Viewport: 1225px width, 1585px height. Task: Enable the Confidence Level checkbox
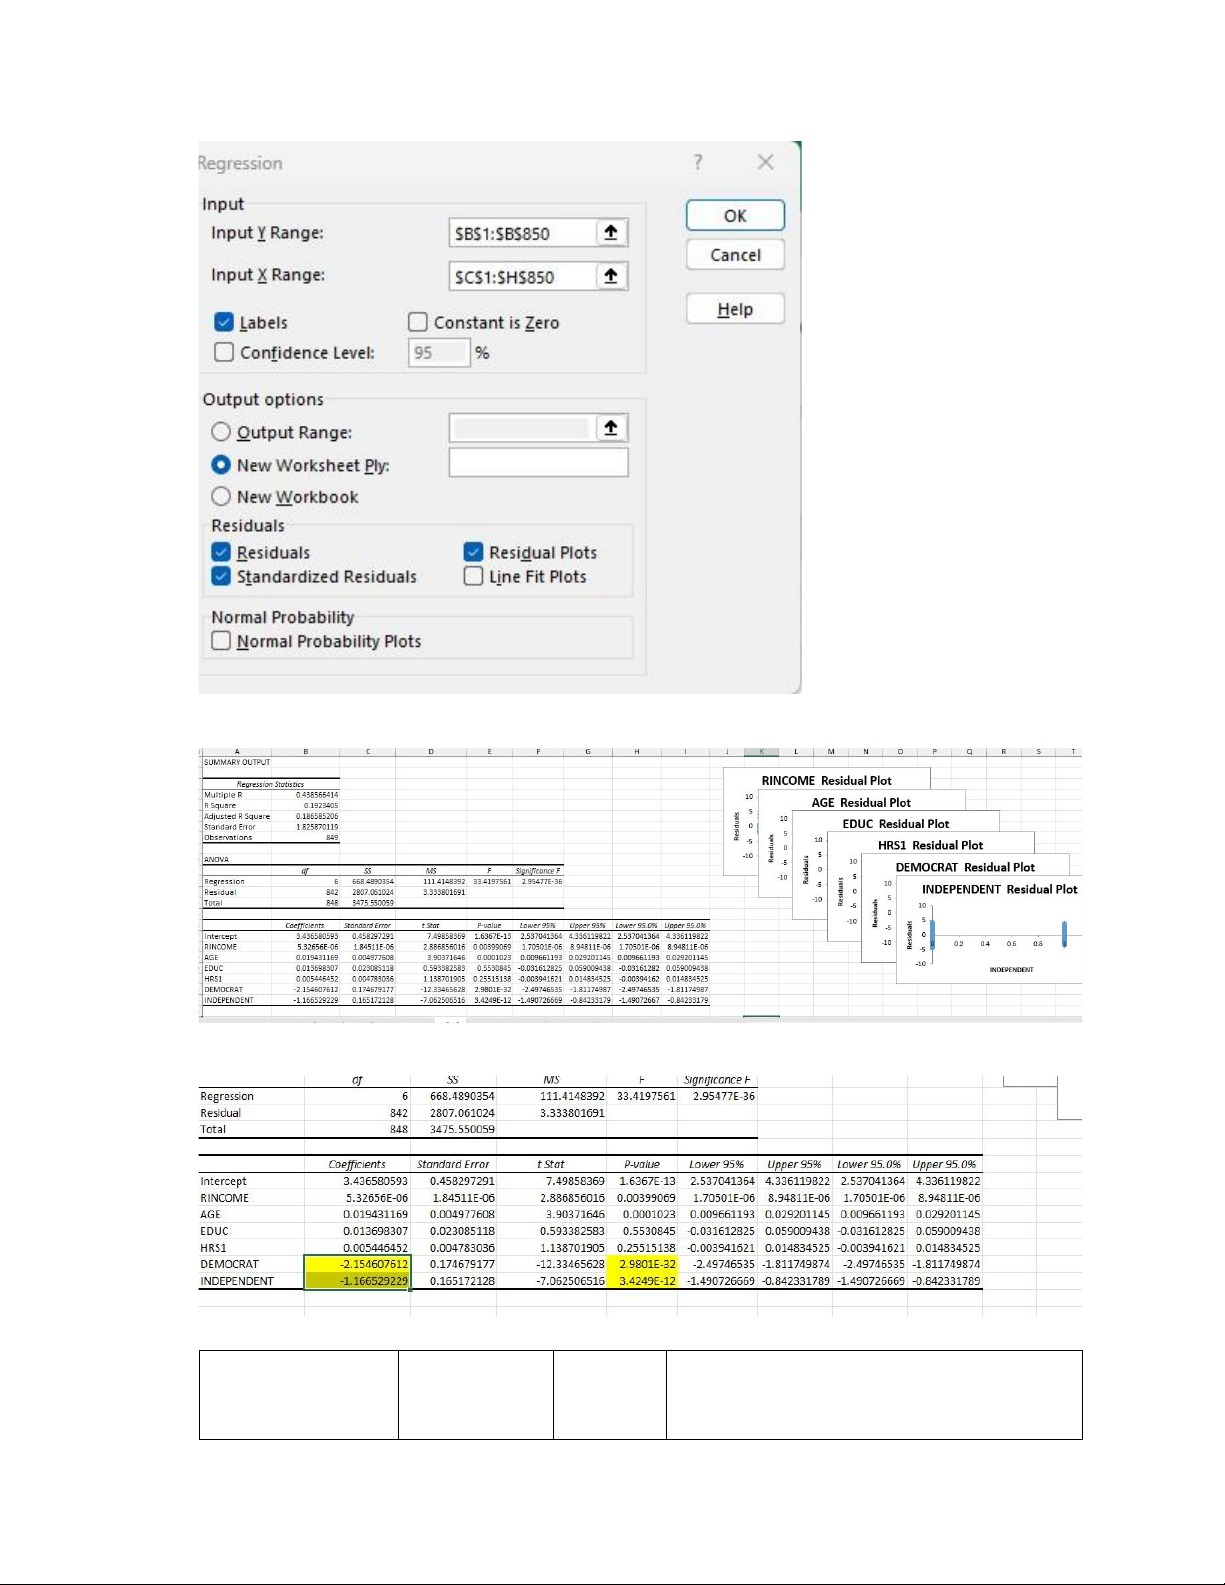point(224,352)
